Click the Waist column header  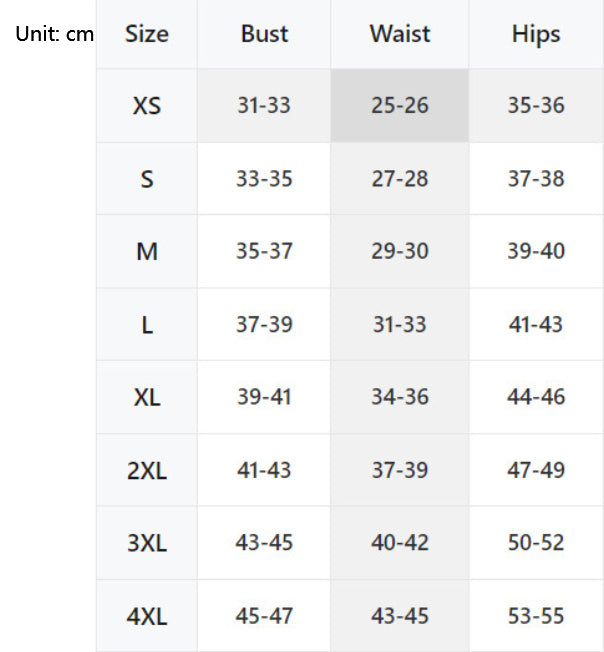click(x=399, y=34)
